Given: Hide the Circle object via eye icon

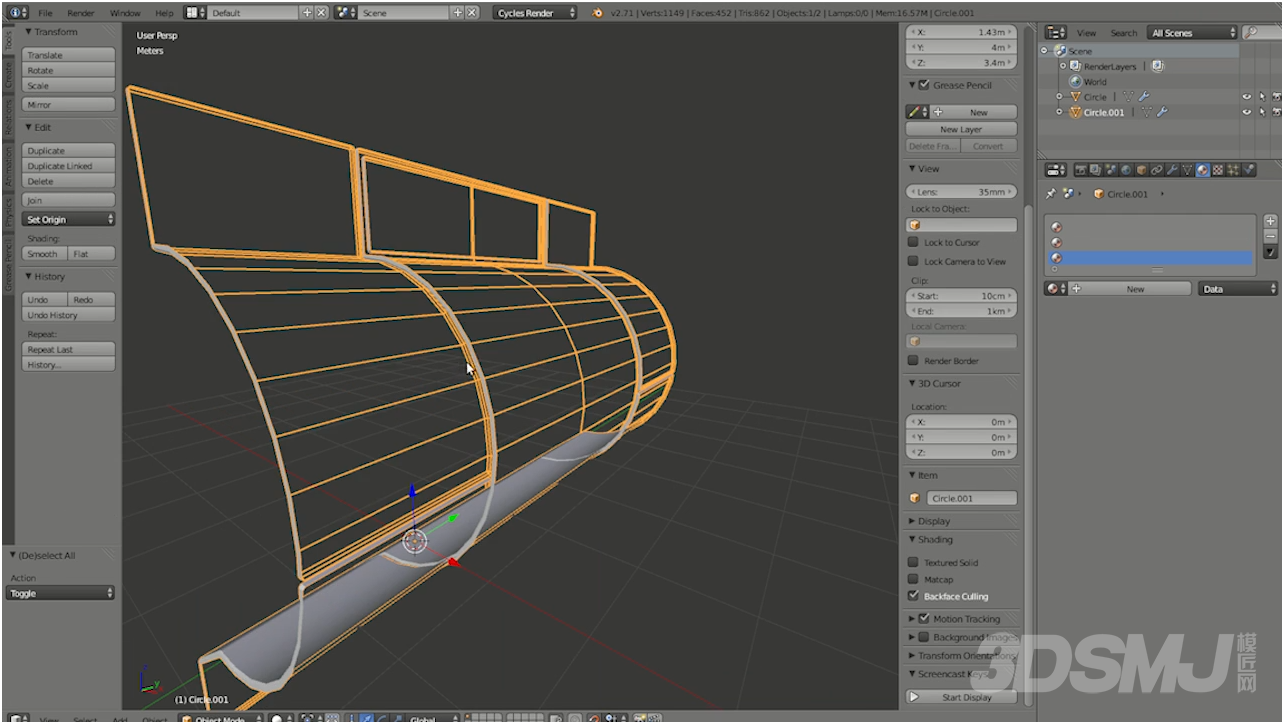Looking at the screenshot, I should [1247, 96].
